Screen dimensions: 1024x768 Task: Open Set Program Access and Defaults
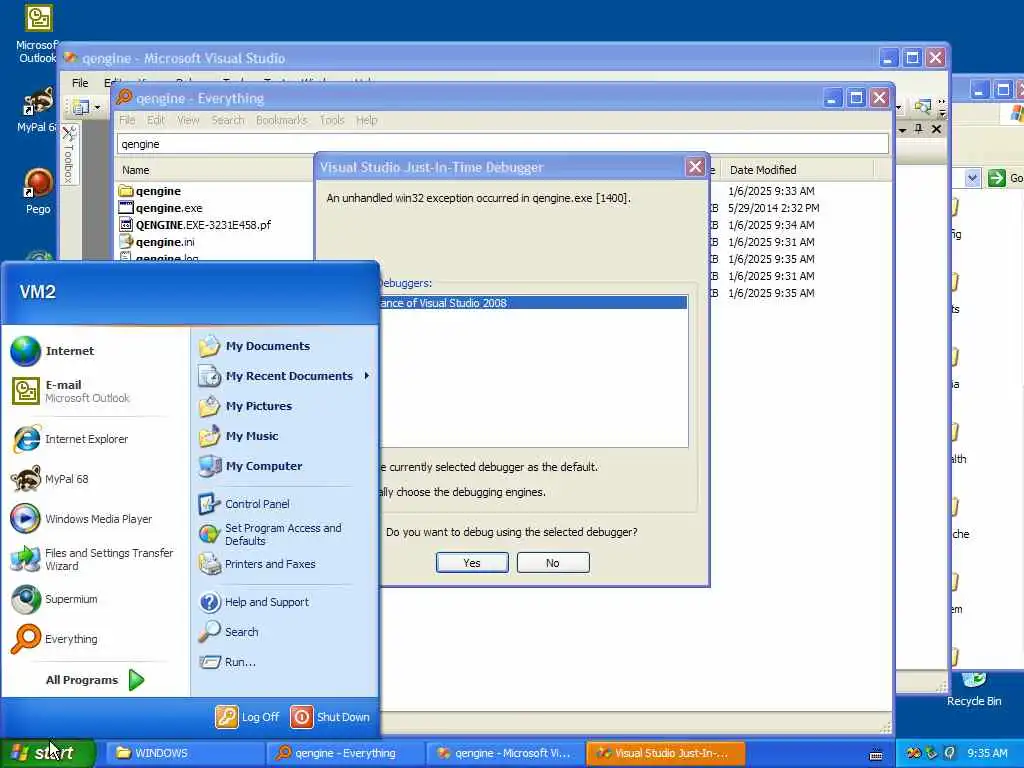coord(270,534)
